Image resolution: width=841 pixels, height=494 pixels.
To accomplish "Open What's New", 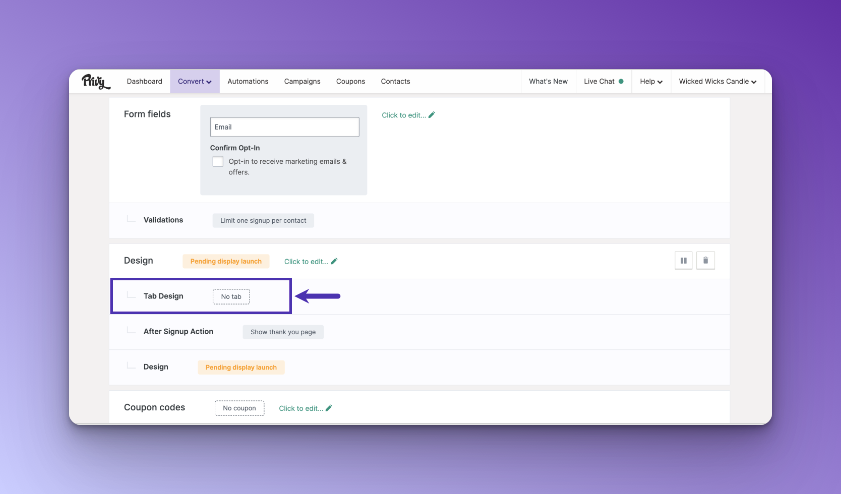I will pos(548,82).
